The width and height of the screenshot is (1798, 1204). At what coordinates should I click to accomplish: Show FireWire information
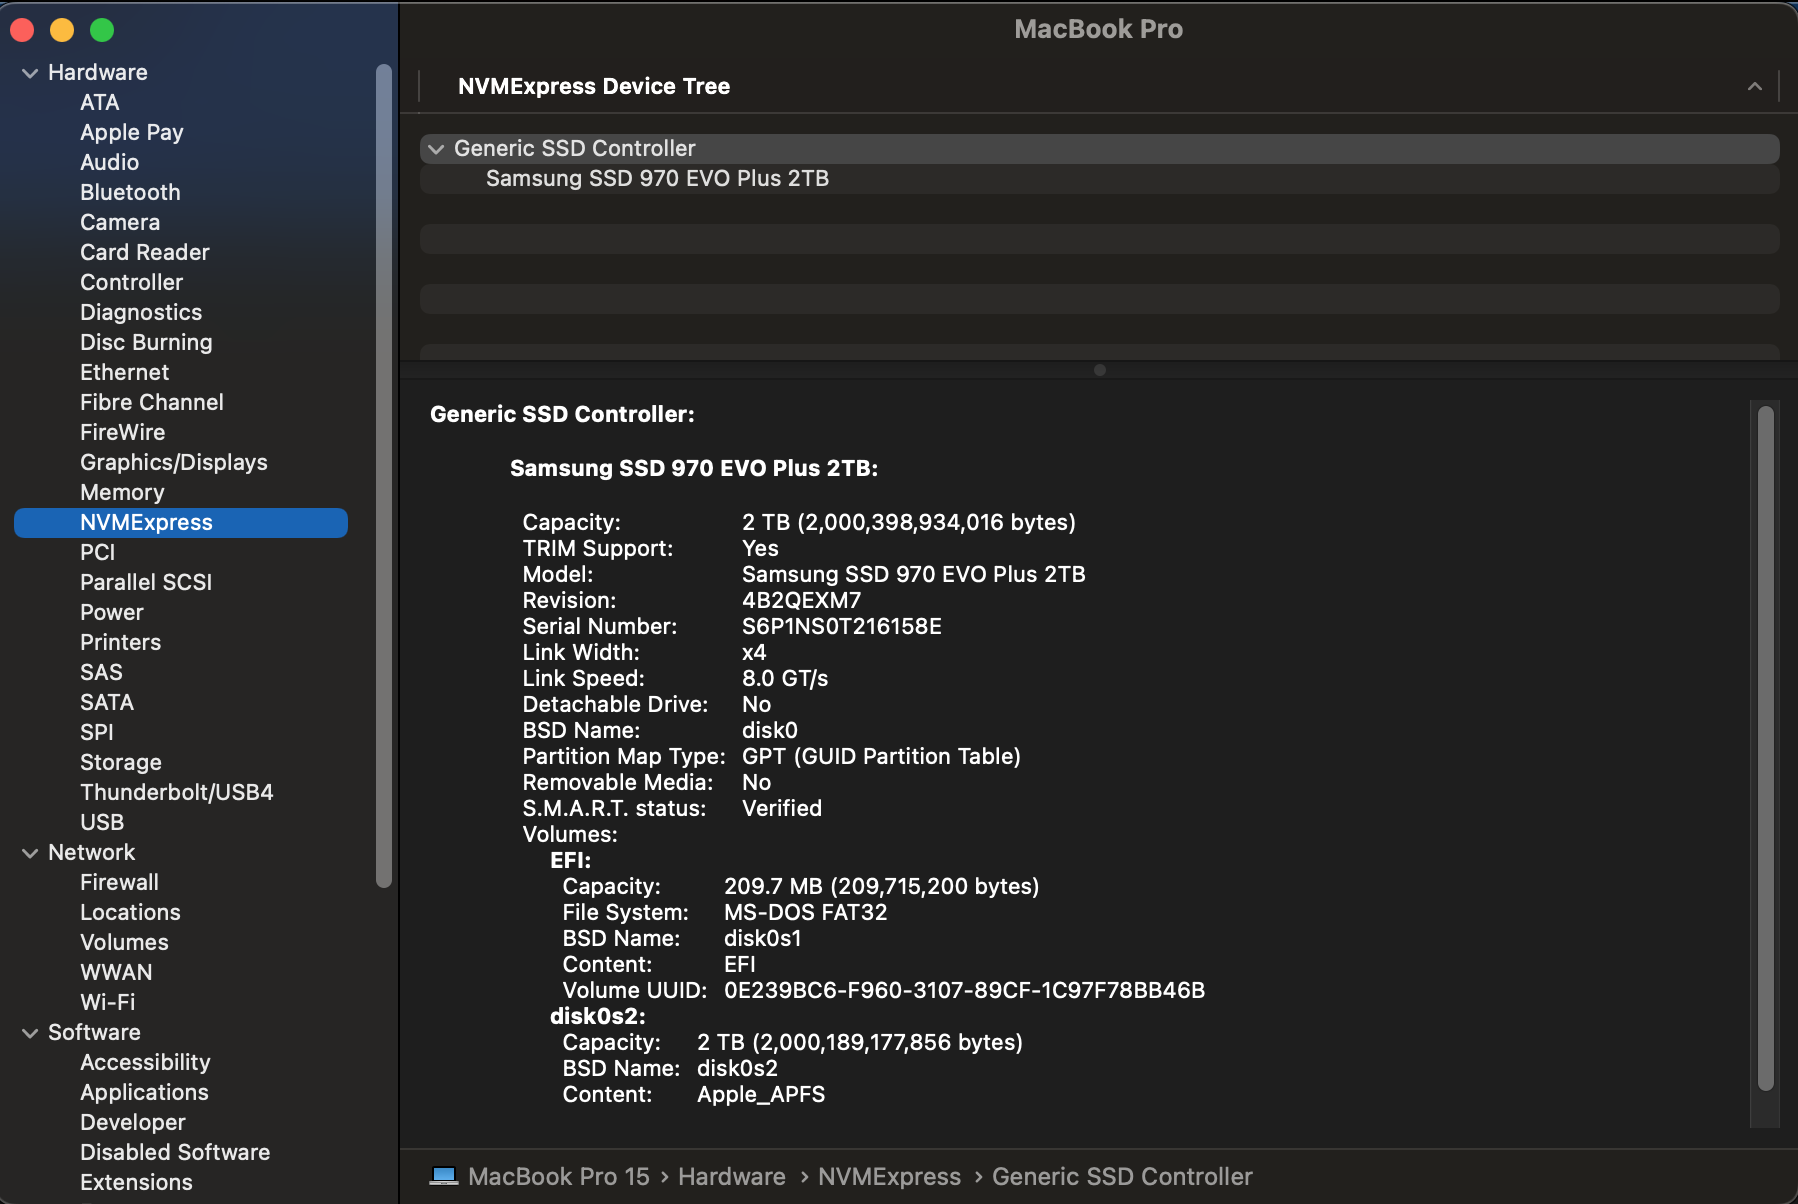point(123,433)
